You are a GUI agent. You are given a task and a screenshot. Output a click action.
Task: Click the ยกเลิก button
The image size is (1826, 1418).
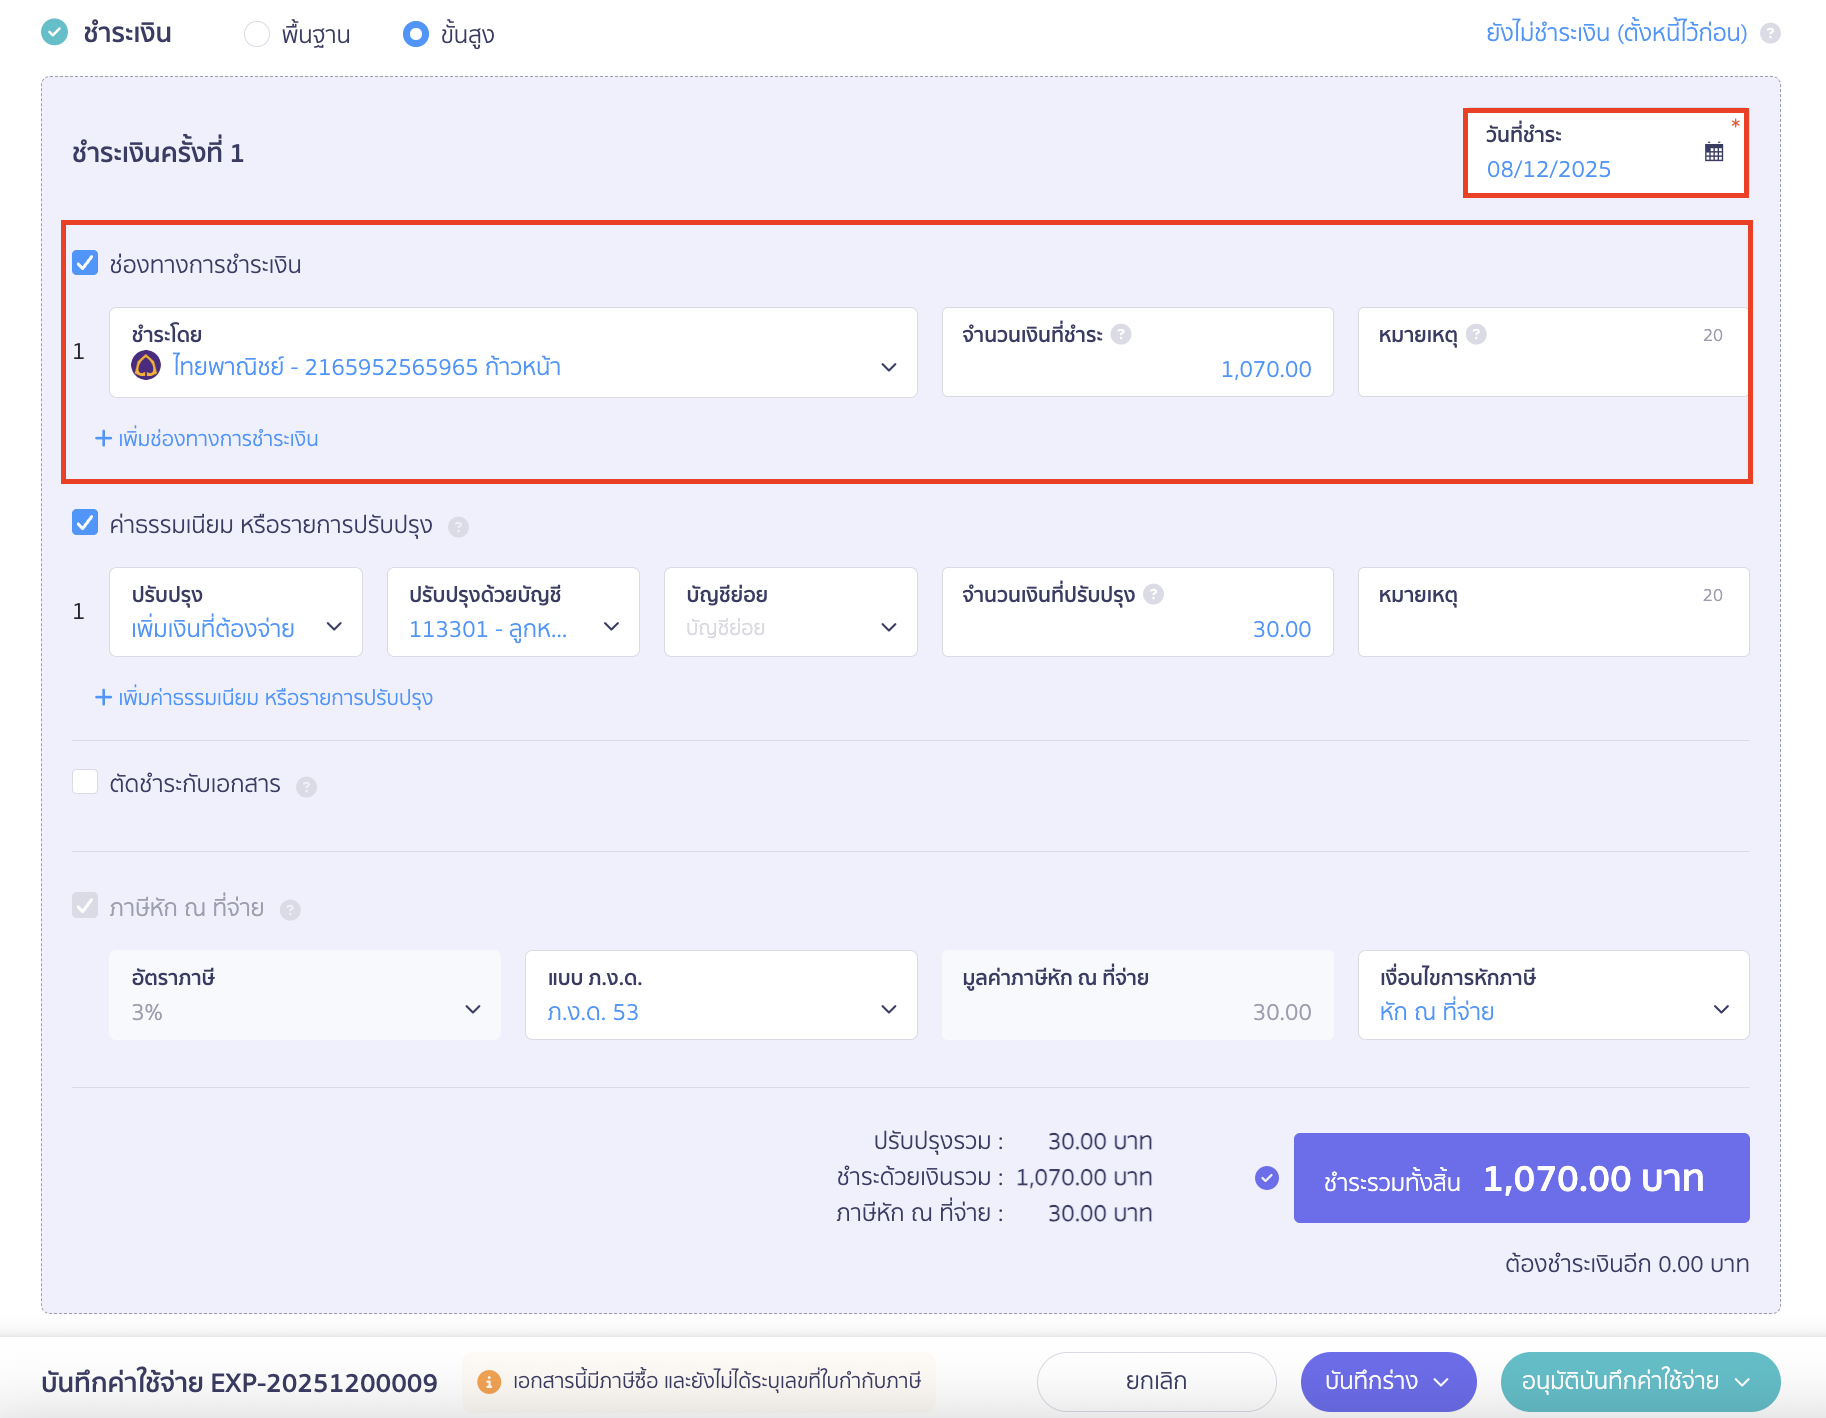[1155, 1382]
